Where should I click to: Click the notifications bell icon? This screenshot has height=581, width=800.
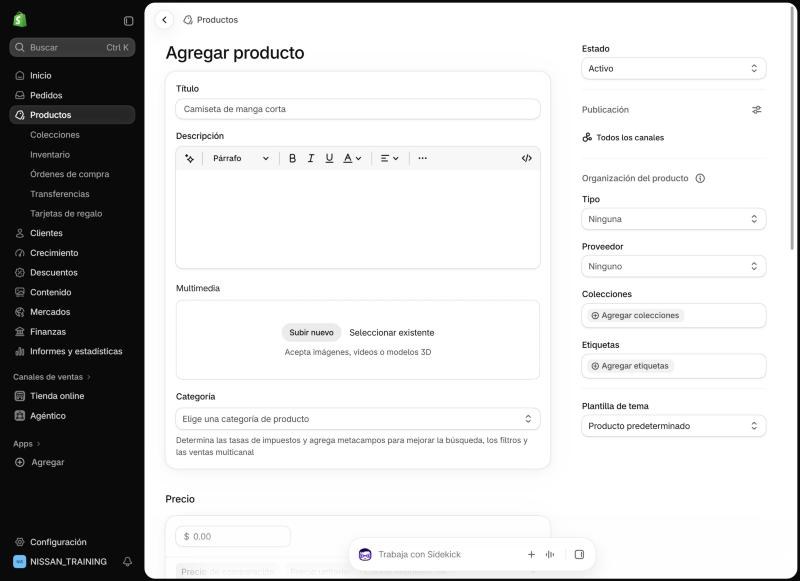point(128,562)
